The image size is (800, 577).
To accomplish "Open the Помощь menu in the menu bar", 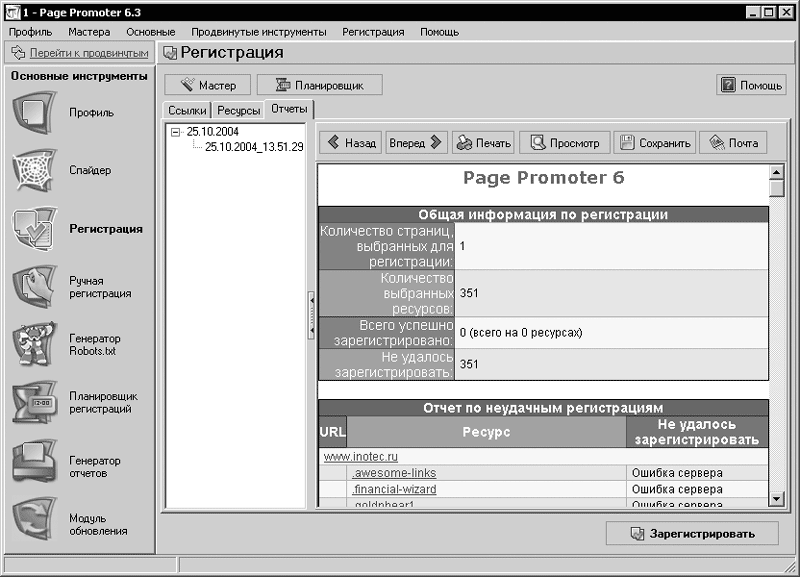I will point(439,32).
